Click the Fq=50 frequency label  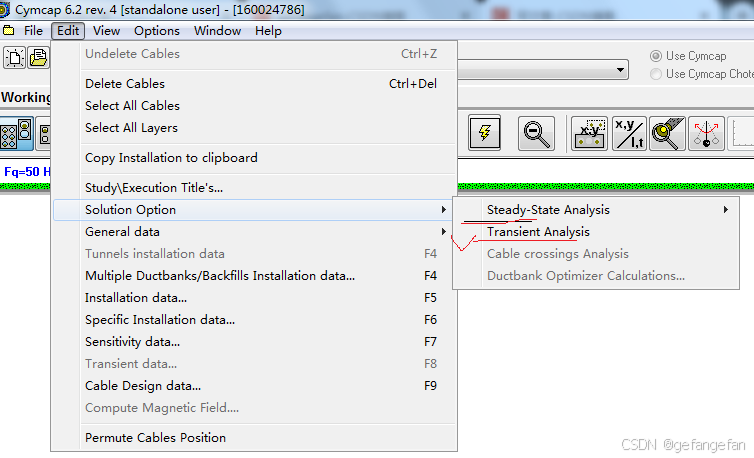[x=27, y=172]
